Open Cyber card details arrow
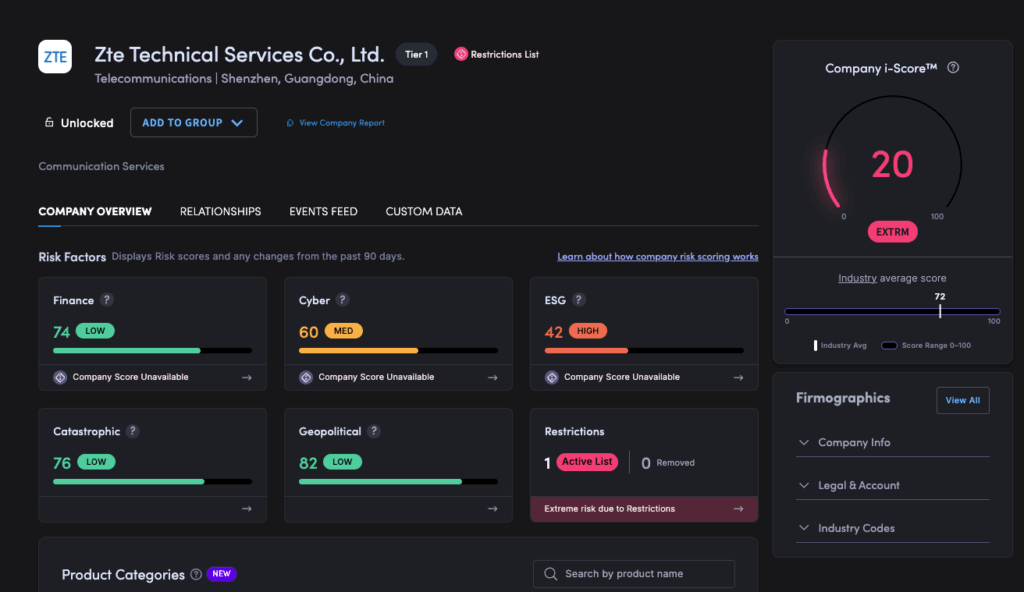The height and width of the screenshot is (592, 1024). (492, 378)
